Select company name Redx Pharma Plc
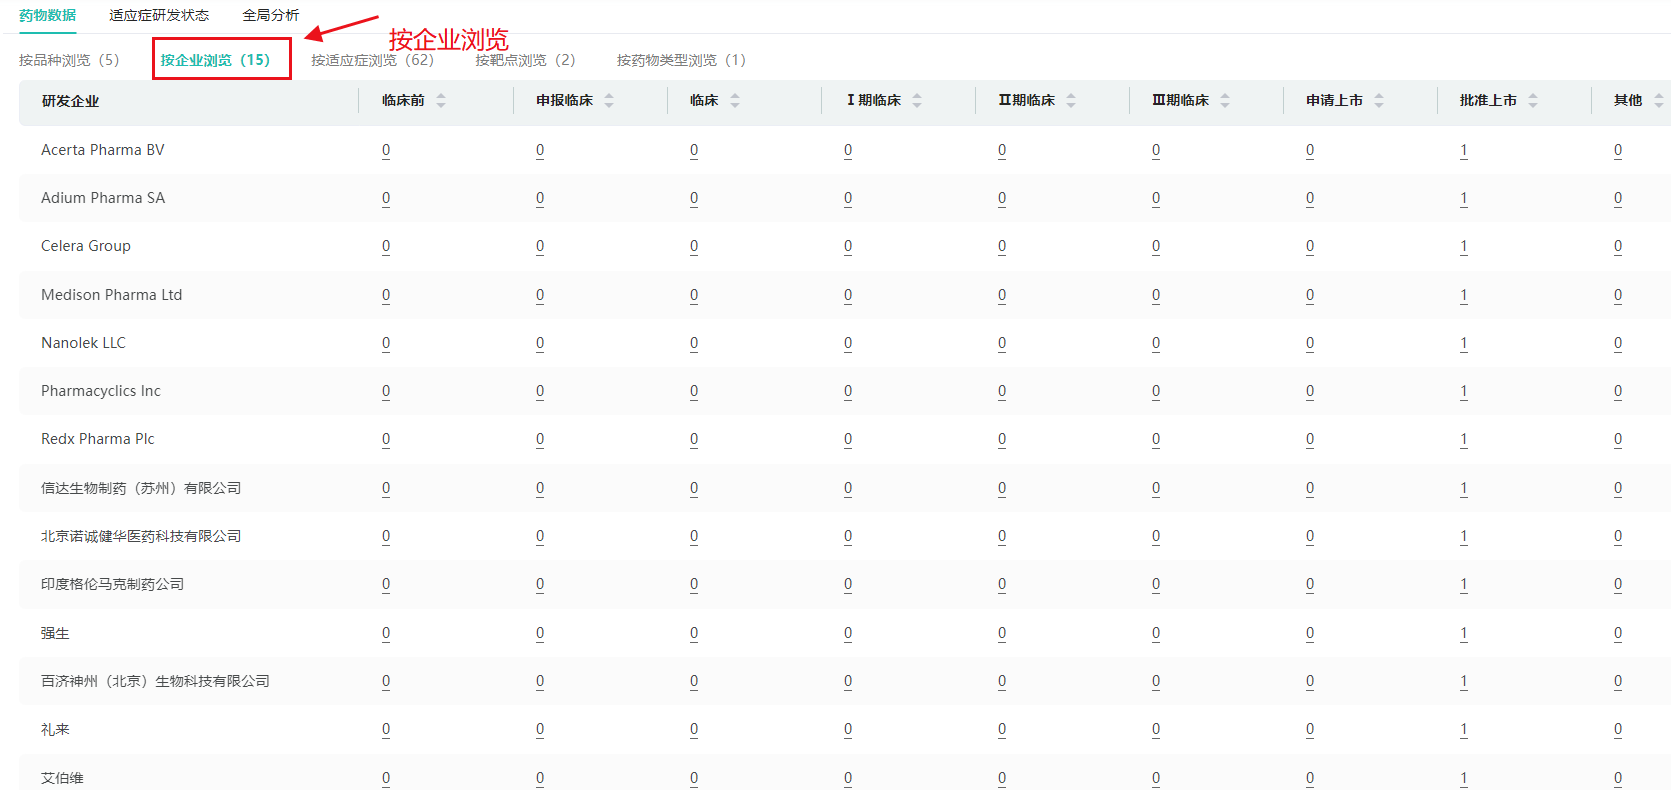The height and width of the screenshot is (790, 1671). (x=98, y=439)
